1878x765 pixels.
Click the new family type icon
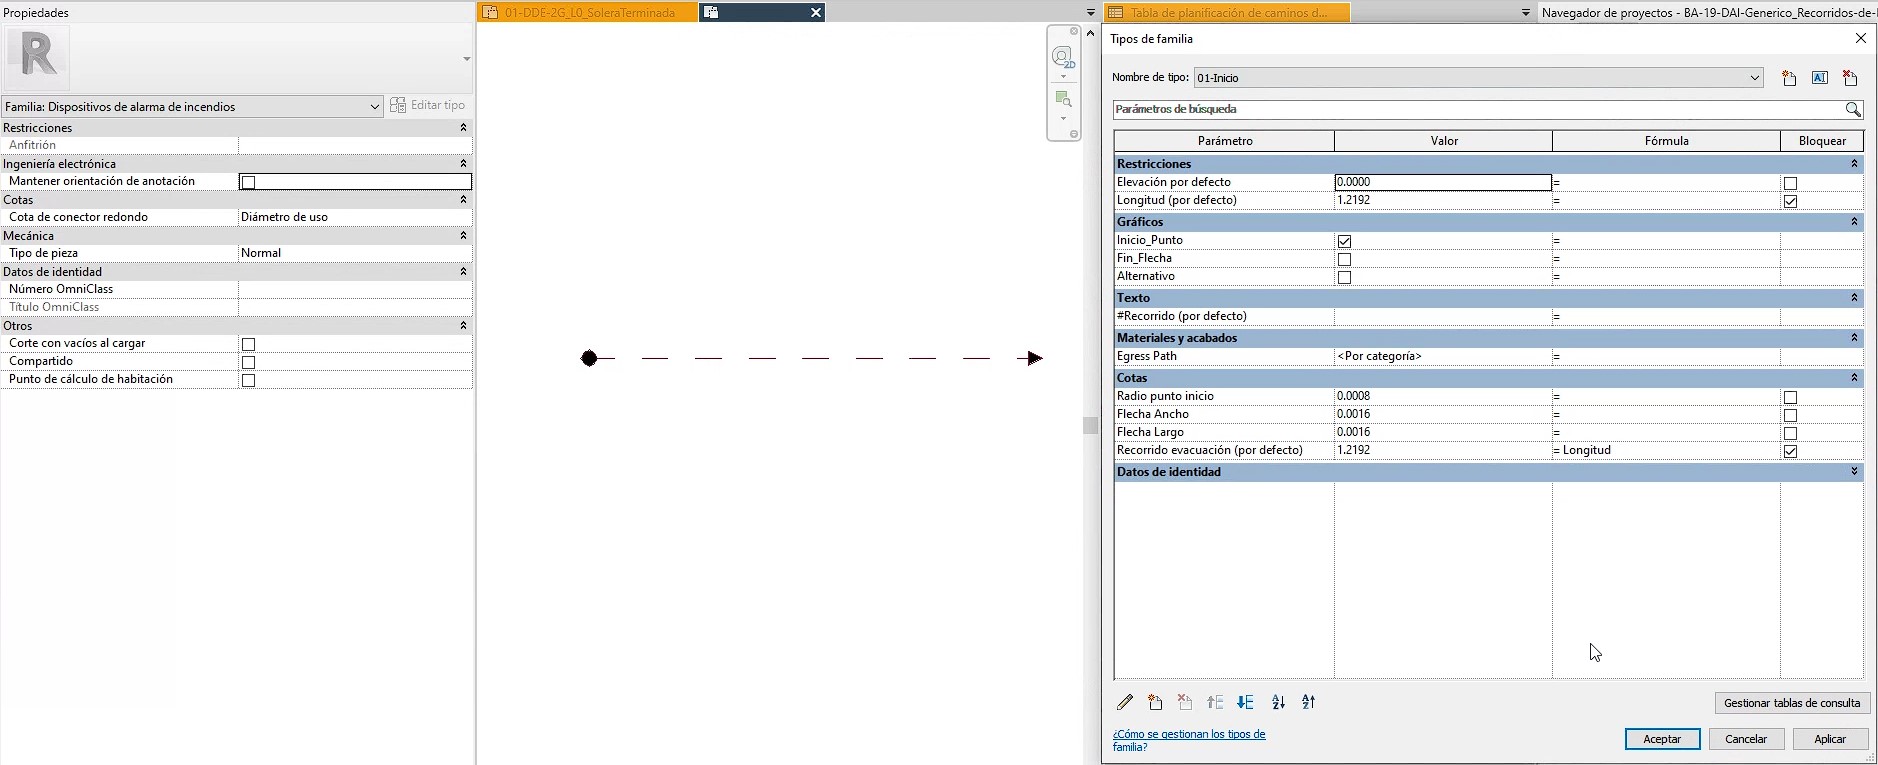click(x=1789, y=78)
